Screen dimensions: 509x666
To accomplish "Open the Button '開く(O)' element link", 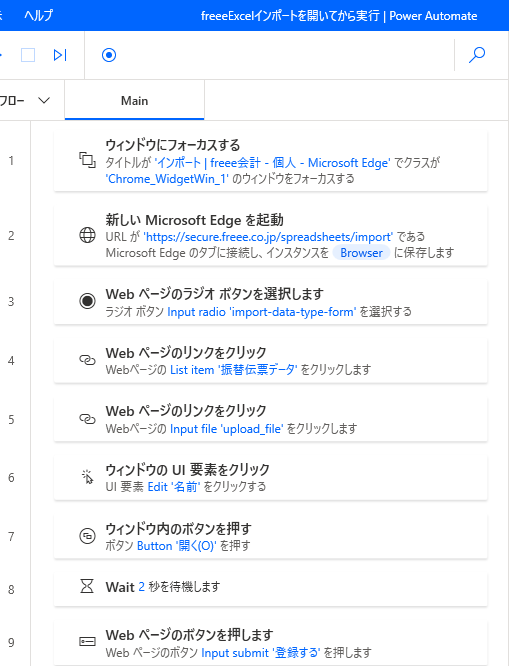I will tap(177, 546).
